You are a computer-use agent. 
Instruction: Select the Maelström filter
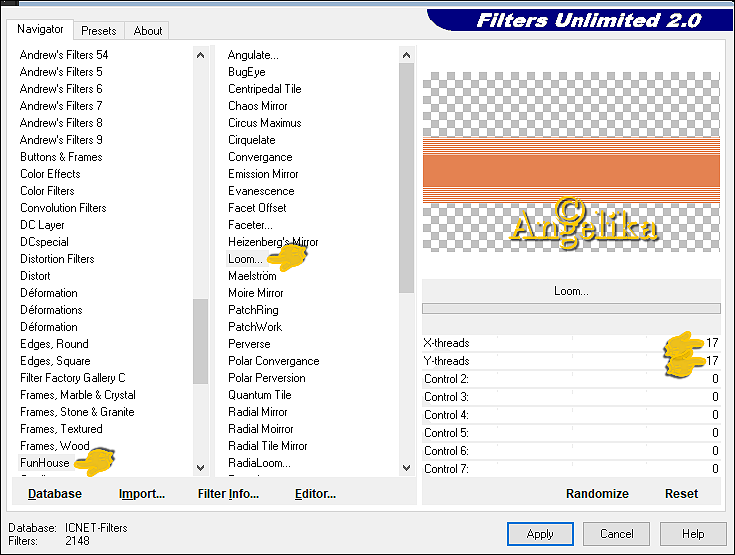tap(252, 276)
